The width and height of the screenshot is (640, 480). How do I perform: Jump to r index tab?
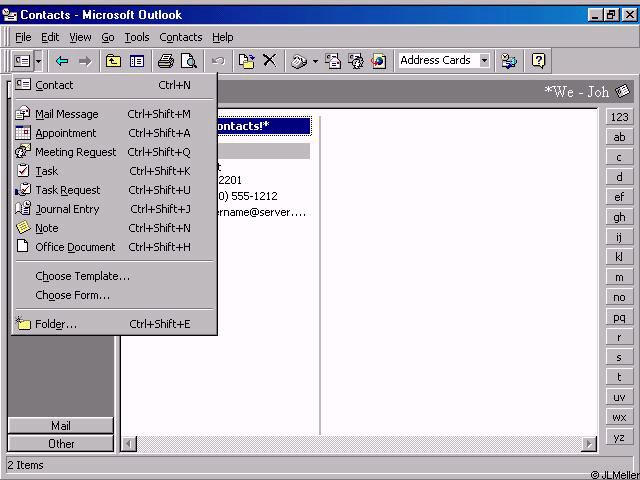619,337
